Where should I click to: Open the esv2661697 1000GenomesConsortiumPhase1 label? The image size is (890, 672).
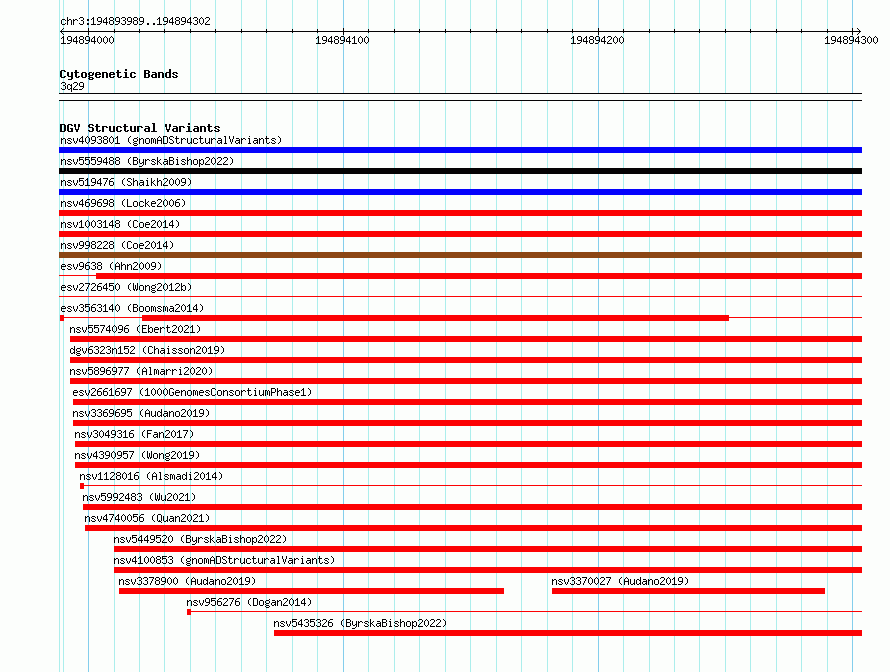point(192,392)
